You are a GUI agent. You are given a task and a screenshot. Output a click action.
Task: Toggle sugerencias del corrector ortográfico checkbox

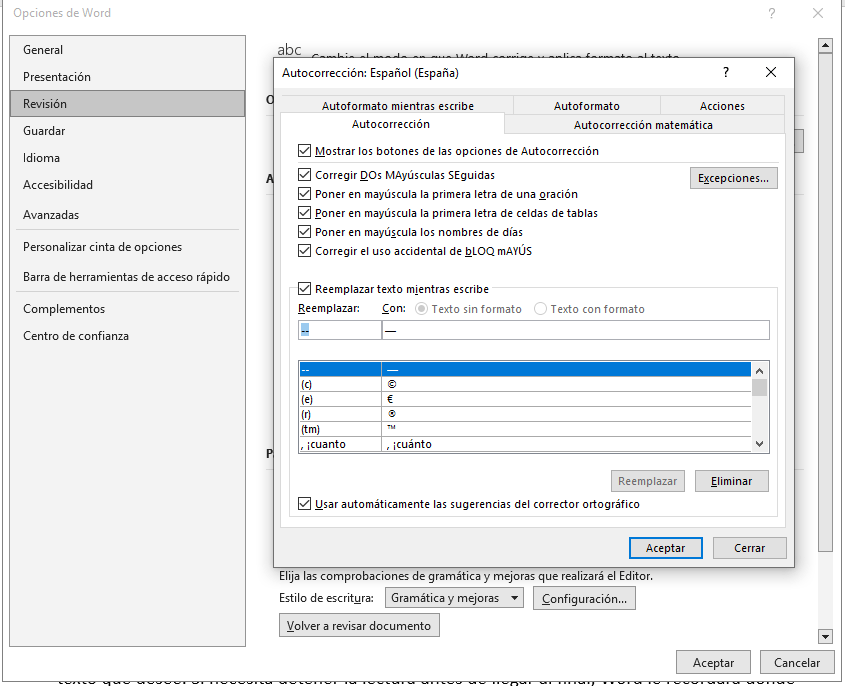tap(304, 504)
